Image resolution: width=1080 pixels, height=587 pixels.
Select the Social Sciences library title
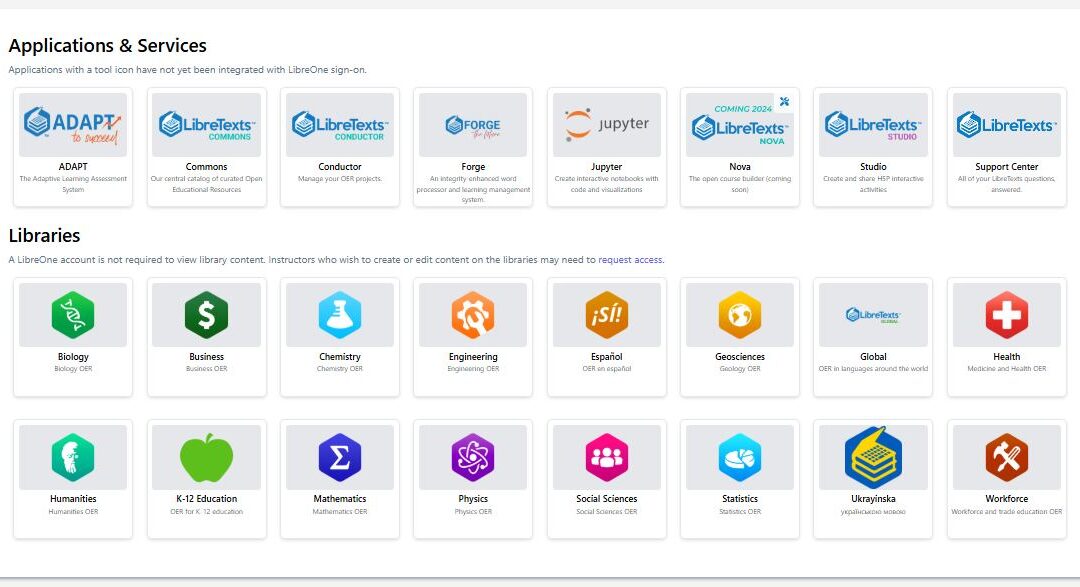(606, 499)
